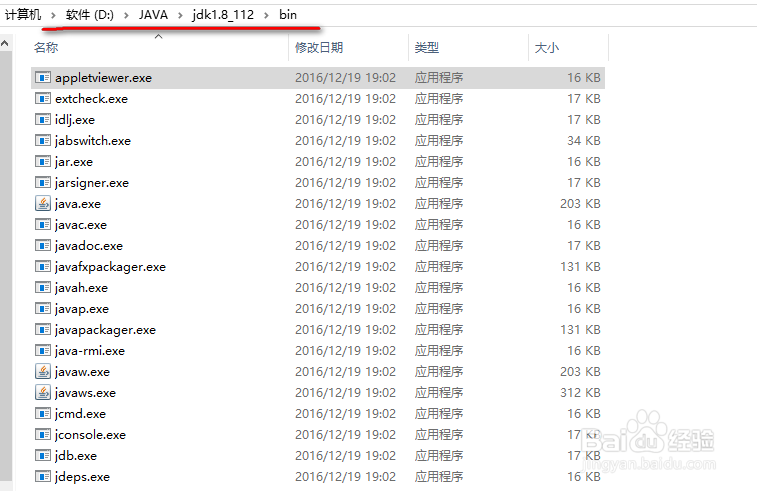This screenshot has height=491, width=757.
Task: Click the java-rmi.exe file icon
Action: click(x=43, y=351)
